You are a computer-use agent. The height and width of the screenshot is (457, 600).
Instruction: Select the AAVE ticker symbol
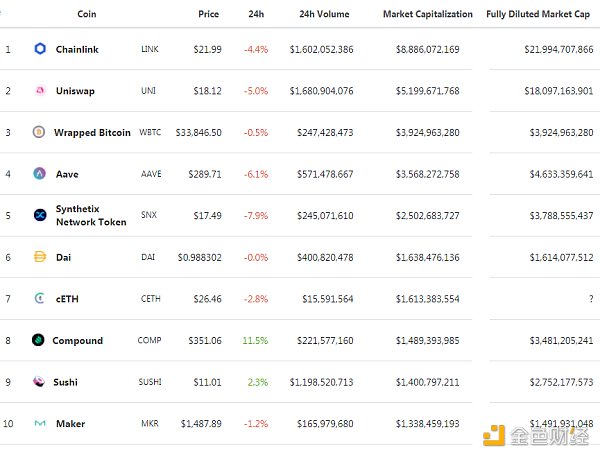point(151,174)
